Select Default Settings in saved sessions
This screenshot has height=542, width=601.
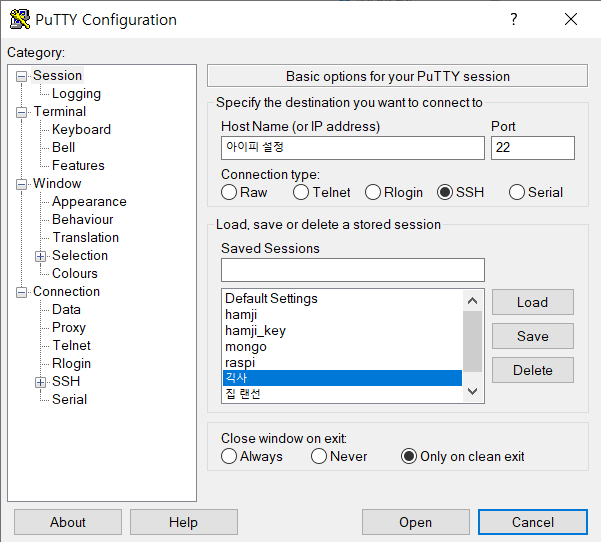pyautogui.click(x=342, y=299)
